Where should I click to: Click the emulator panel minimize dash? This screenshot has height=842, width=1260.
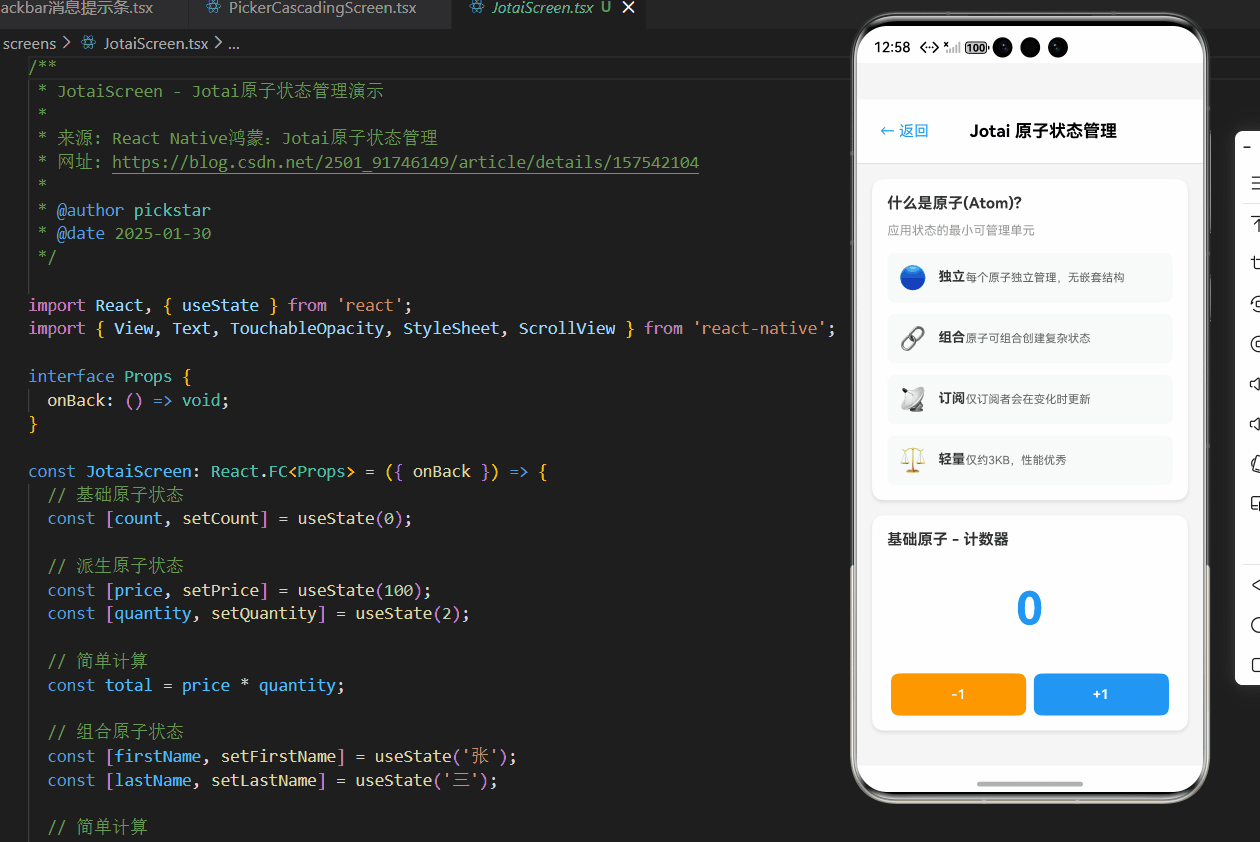(x=1248, y=146)
